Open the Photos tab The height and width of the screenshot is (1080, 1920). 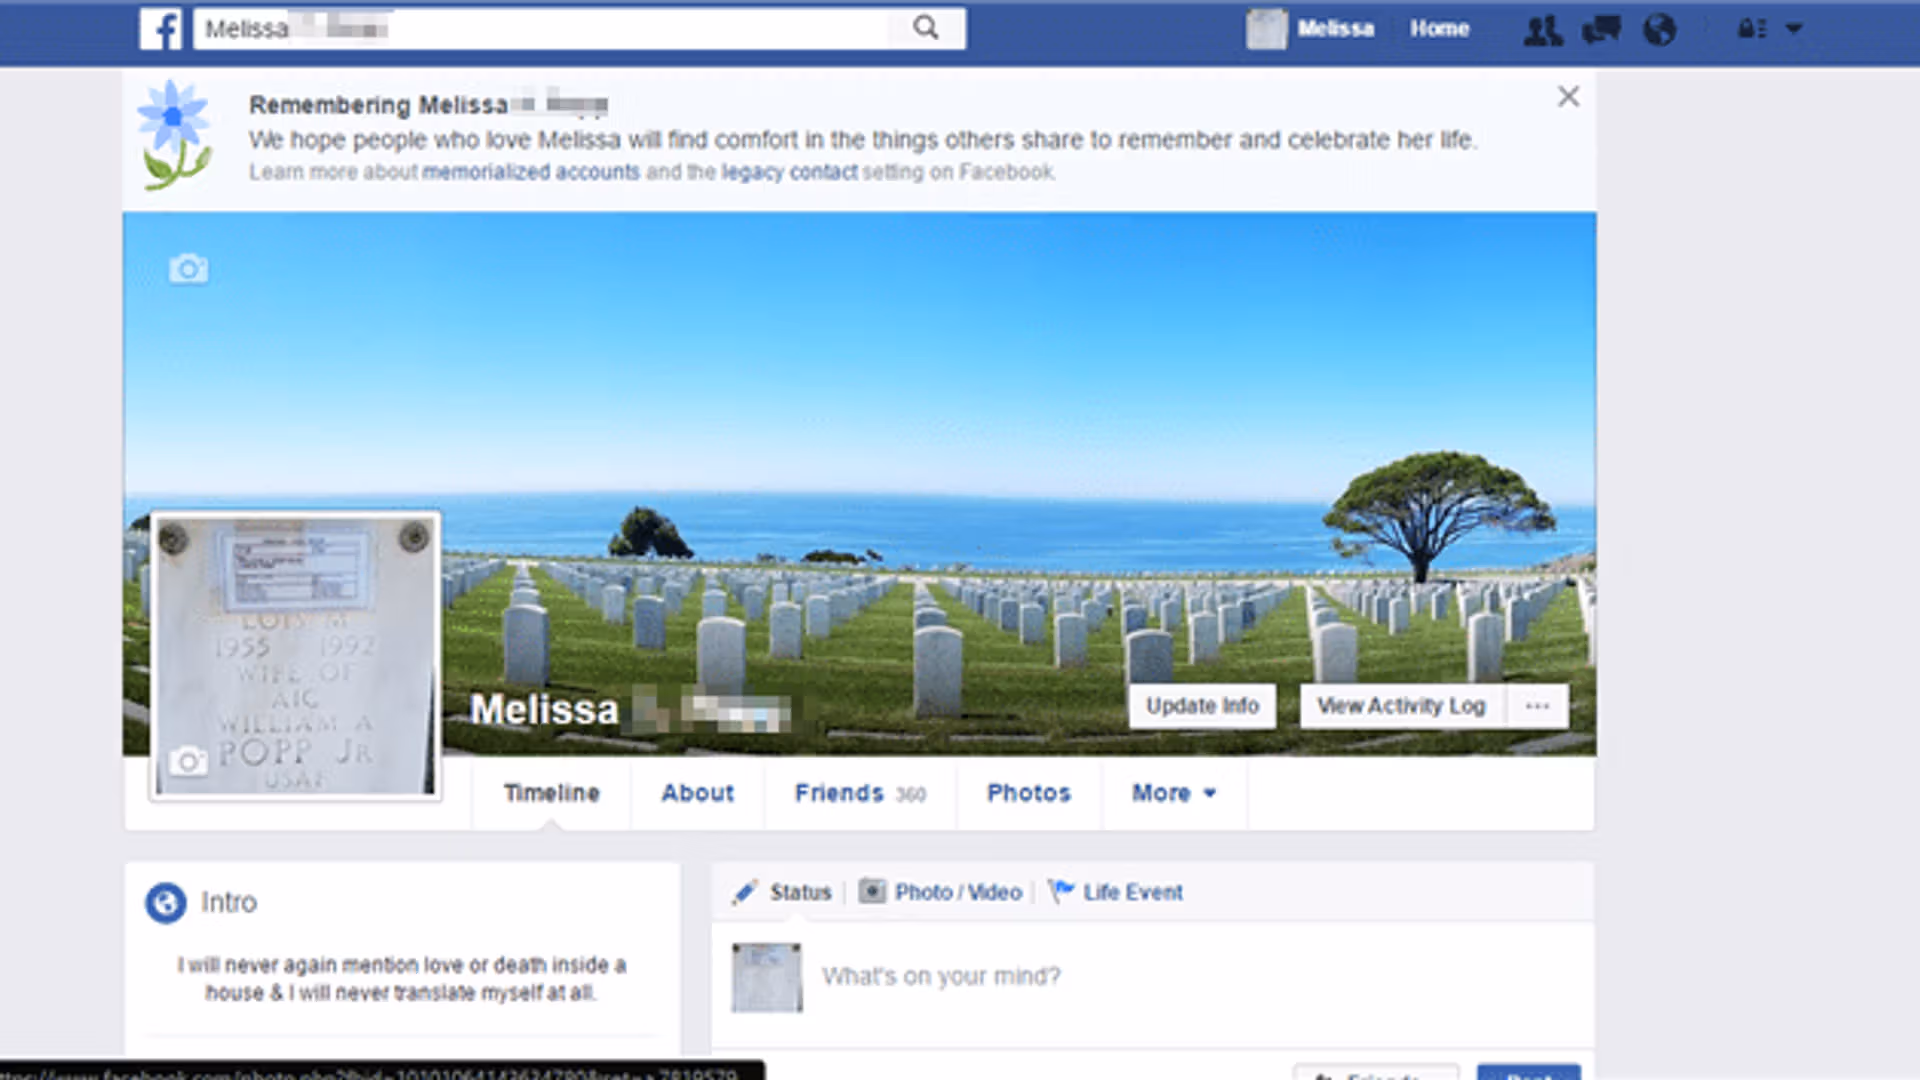pyautogui.click(x=1028, y=793)
